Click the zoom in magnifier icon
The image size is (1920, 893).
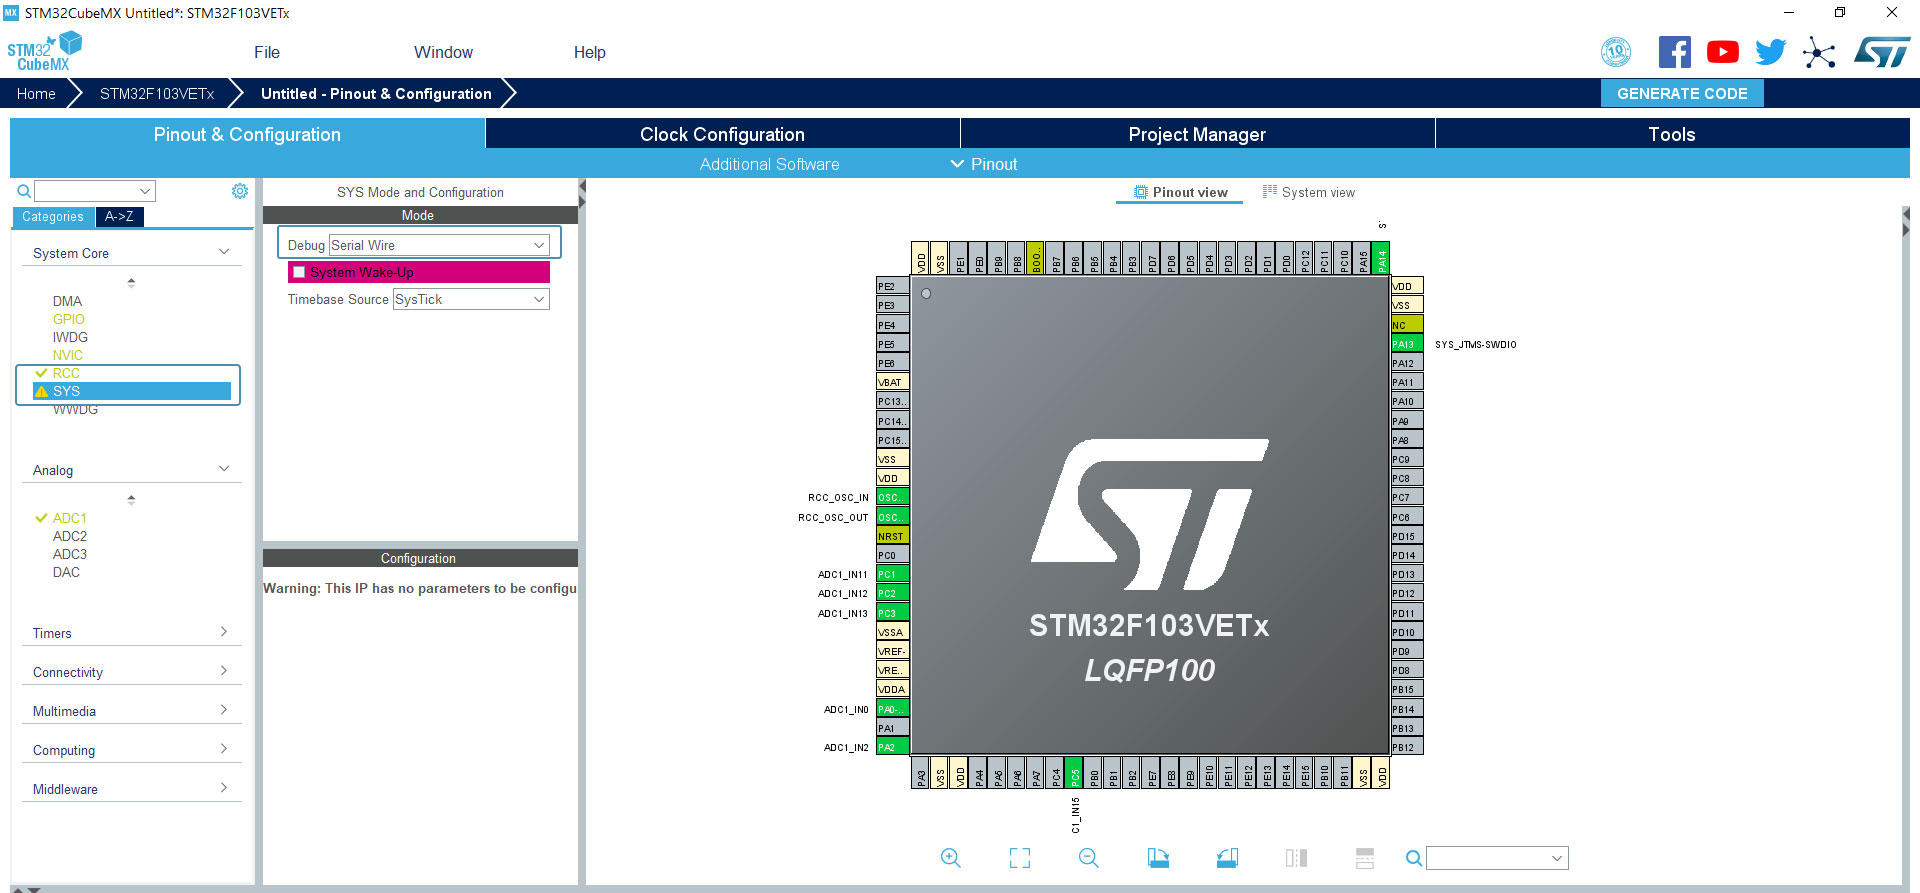click(x=950, y=858)
